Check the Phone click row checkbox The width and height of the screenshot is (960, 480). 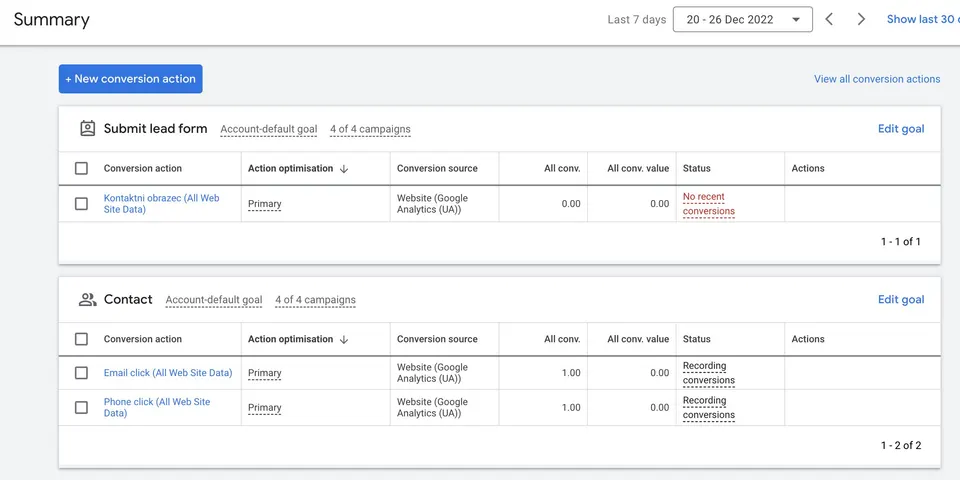[81, 407]
